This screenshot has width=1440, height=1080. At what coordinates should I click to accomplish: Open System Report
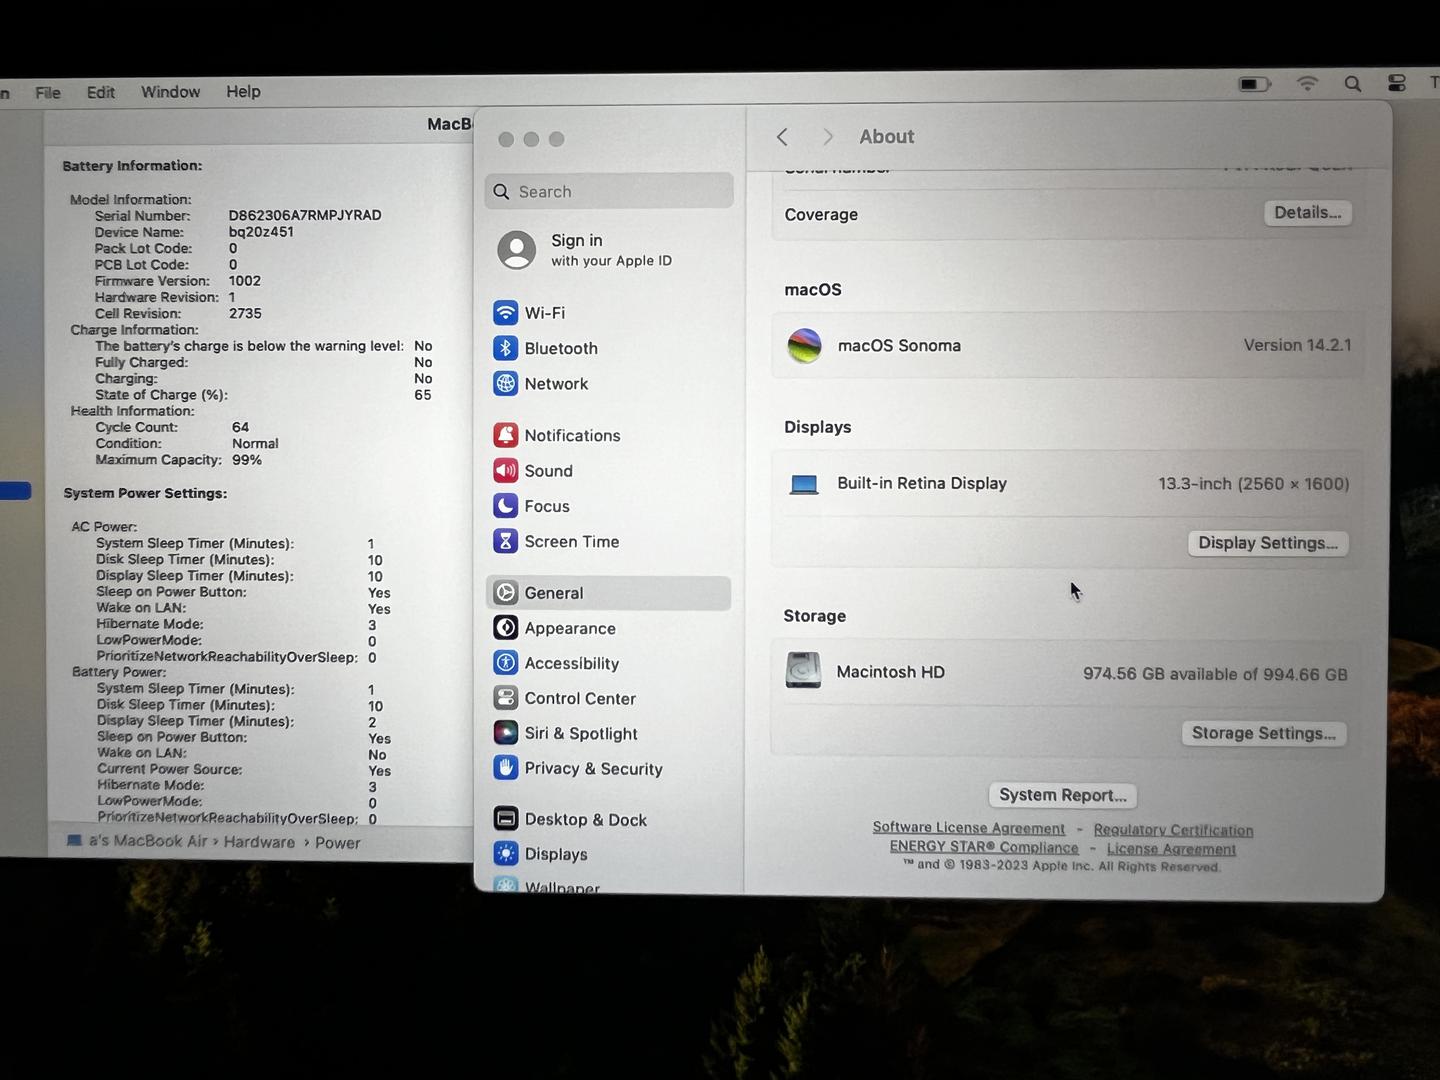coord(1062,795)
